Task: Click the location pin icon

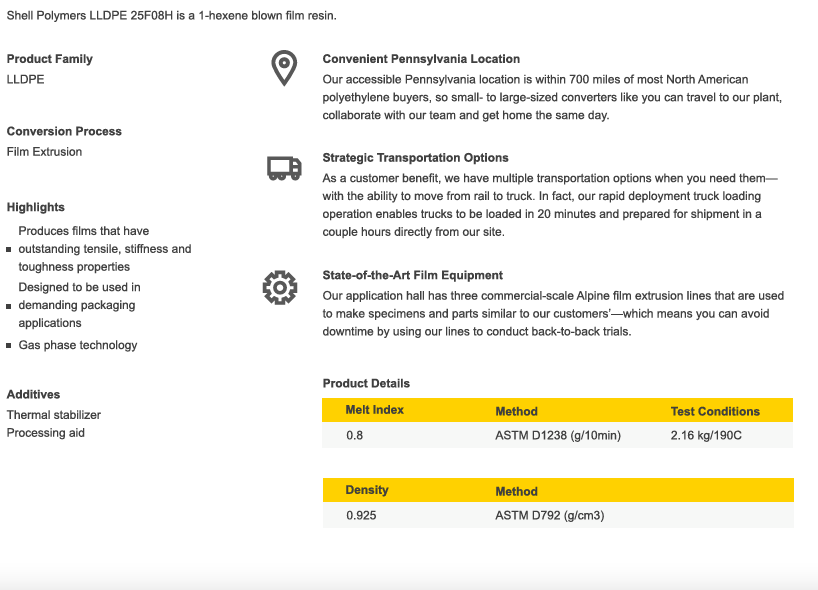Action: [x=284, y=69]
